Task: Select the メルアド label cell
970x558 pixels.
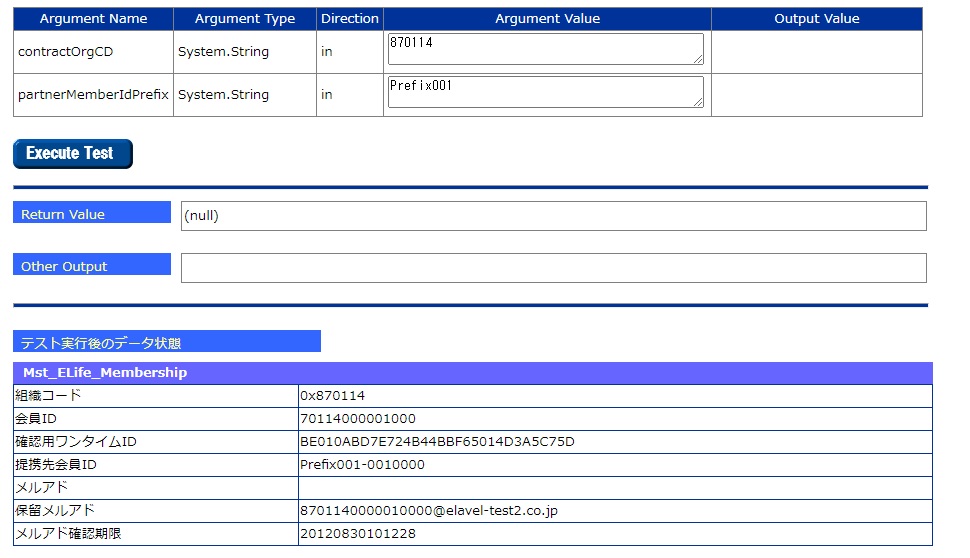Action: click(156, 487)
